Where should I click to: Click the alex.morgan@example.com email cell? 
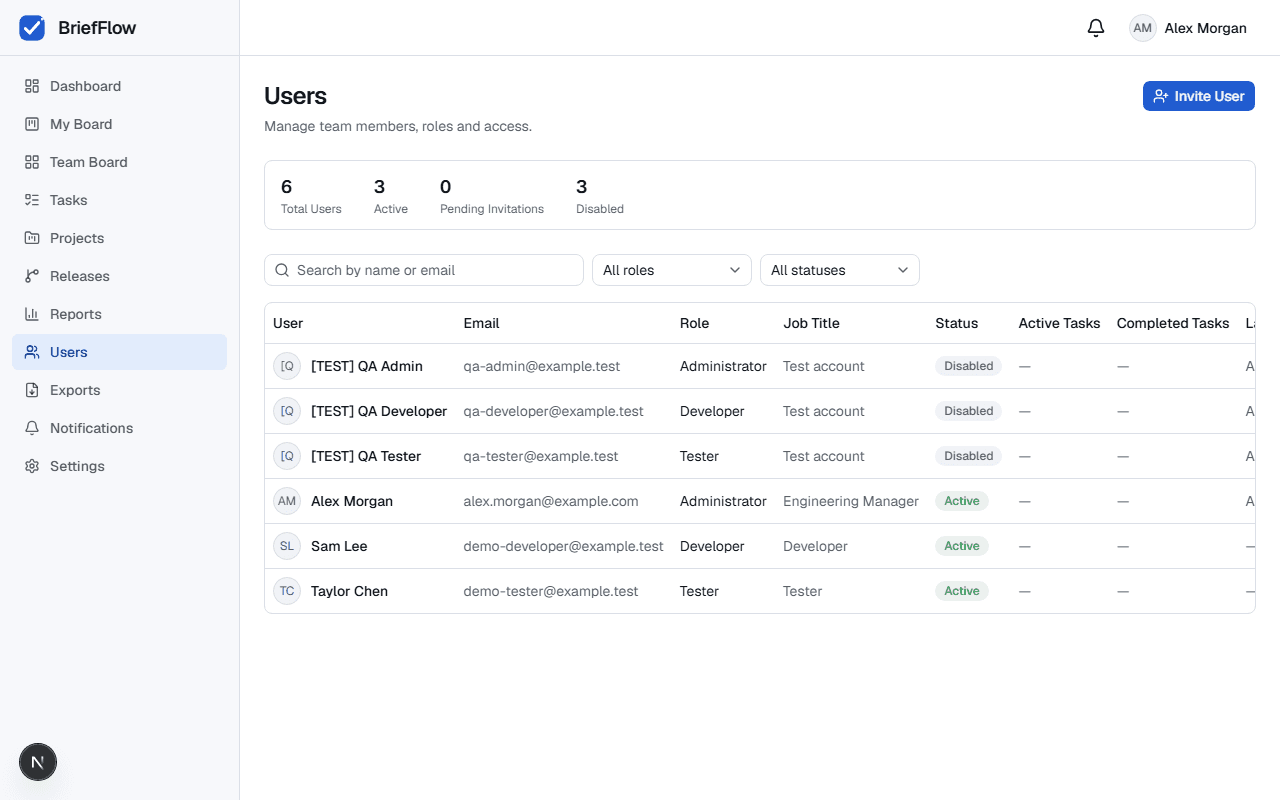pos(551,501)
